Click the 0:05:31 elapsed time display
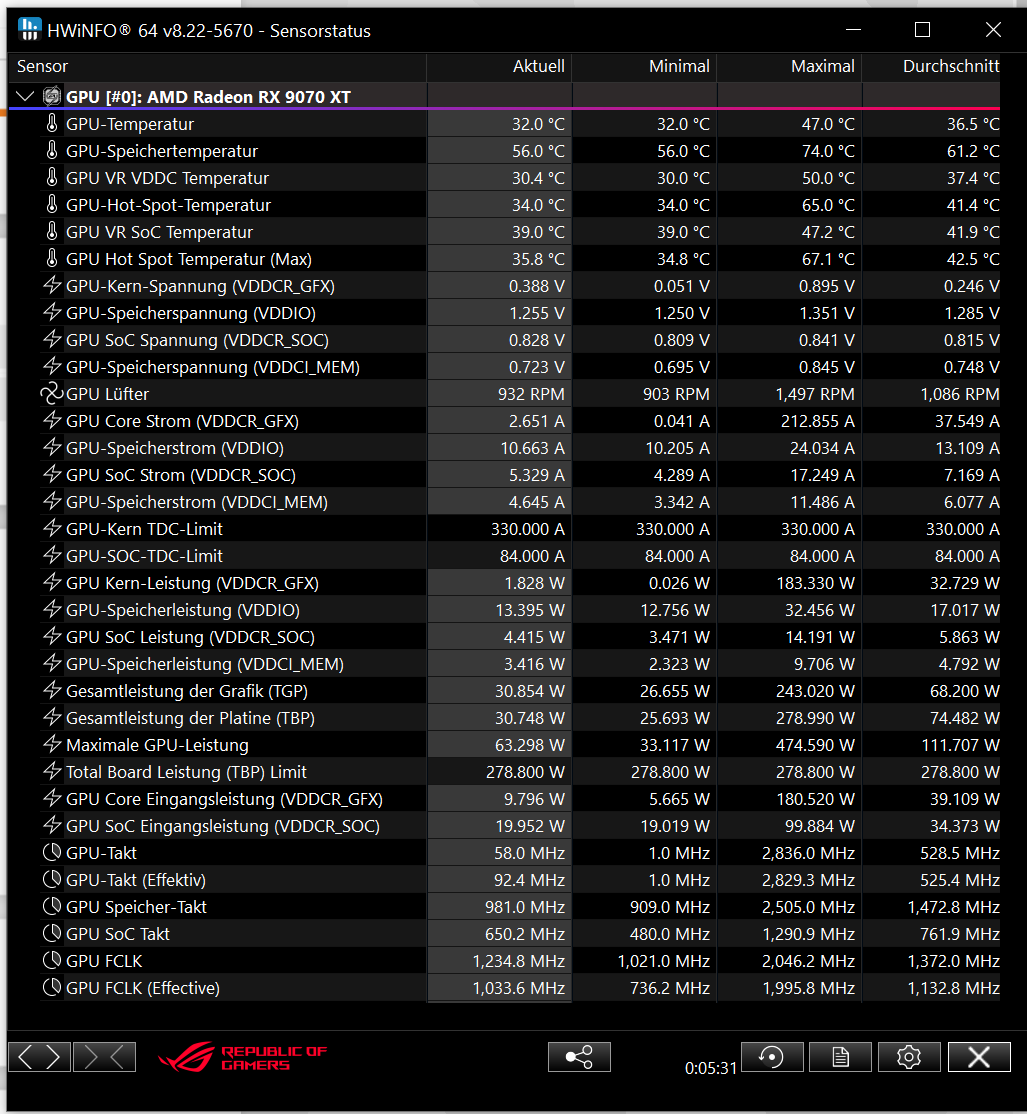The height and width of the screenshot is (1114, 1027). click(711, 1068)
